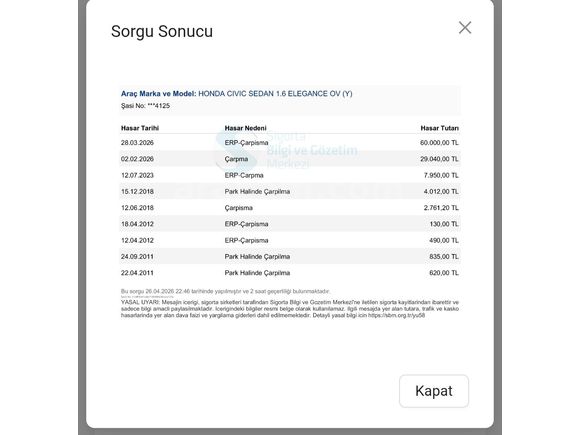Close the Sorgu Sonucu dialog with the X

click(465, 28)
